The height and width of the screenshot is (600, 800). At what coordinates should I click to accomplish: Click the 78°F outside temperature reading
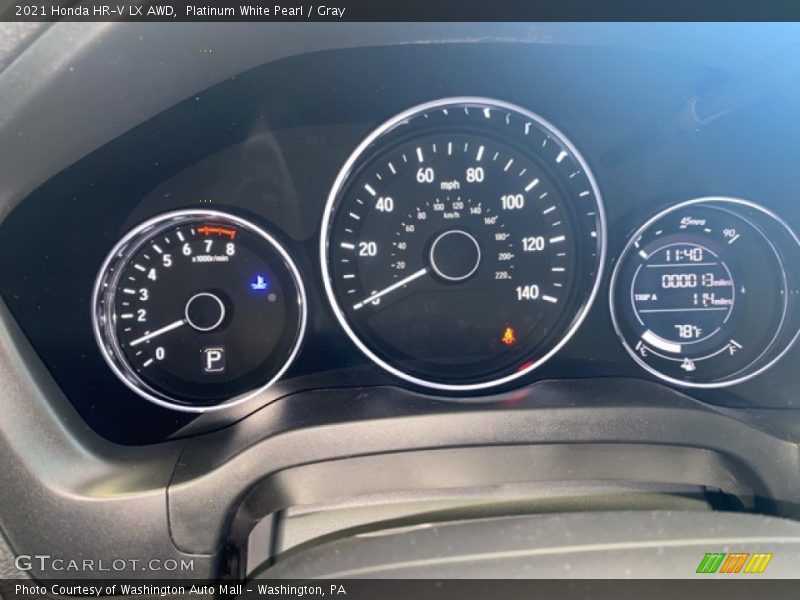[x=688, y=332]
